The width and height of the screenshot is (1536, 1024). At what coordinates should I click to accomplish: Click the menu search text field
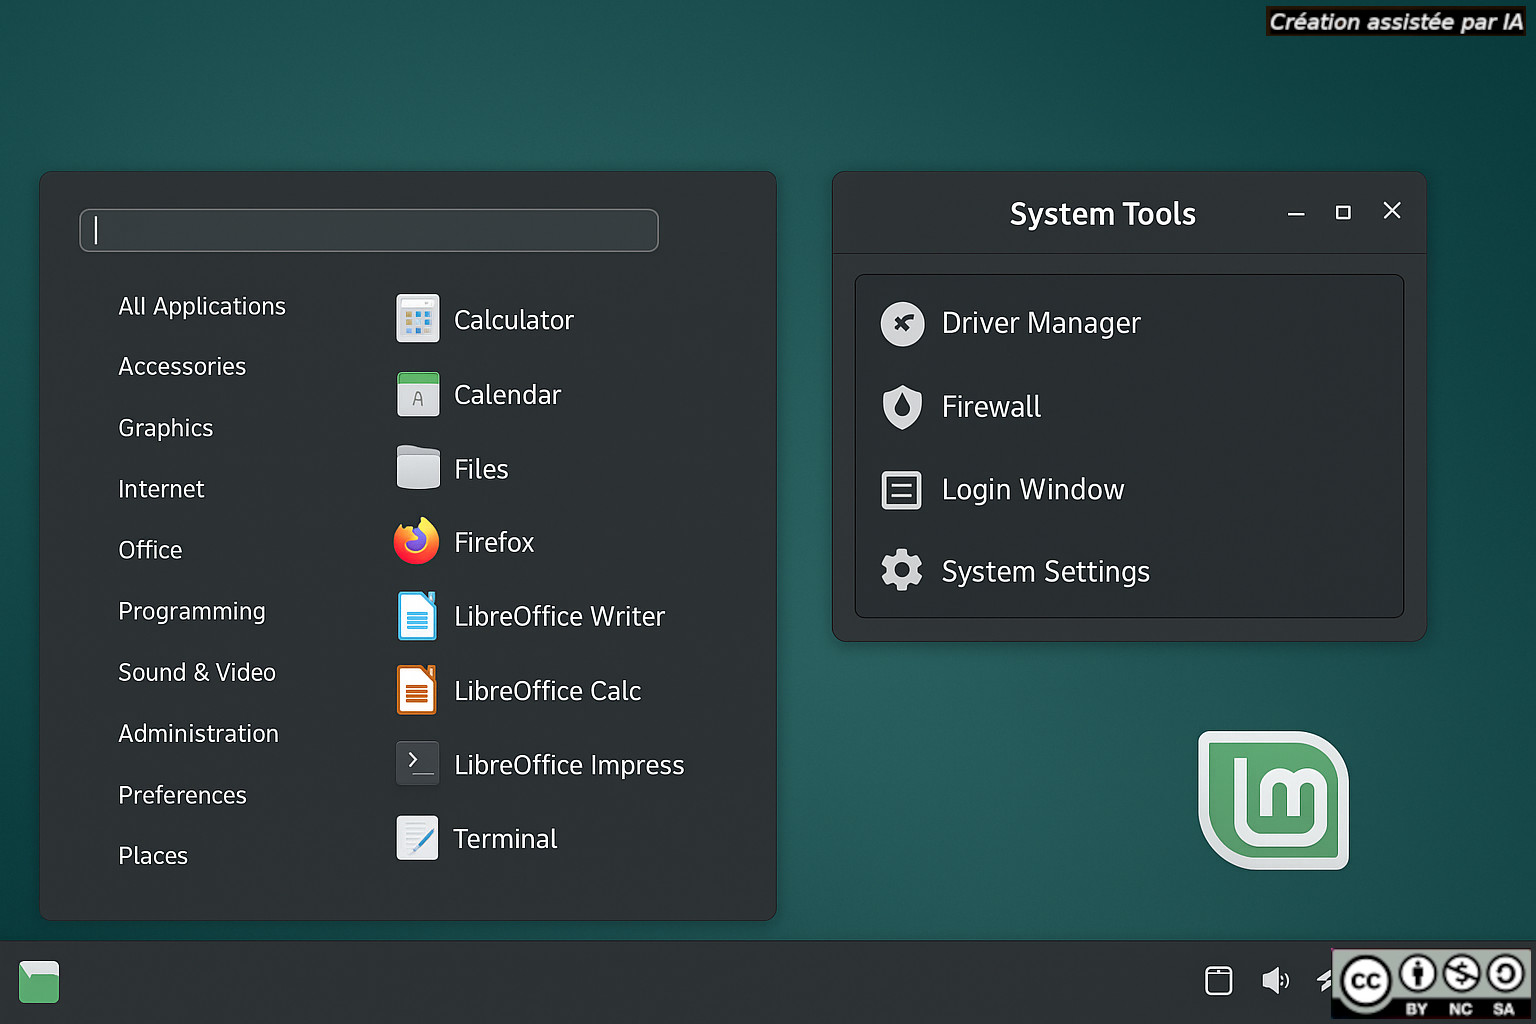tap(369, 230)
